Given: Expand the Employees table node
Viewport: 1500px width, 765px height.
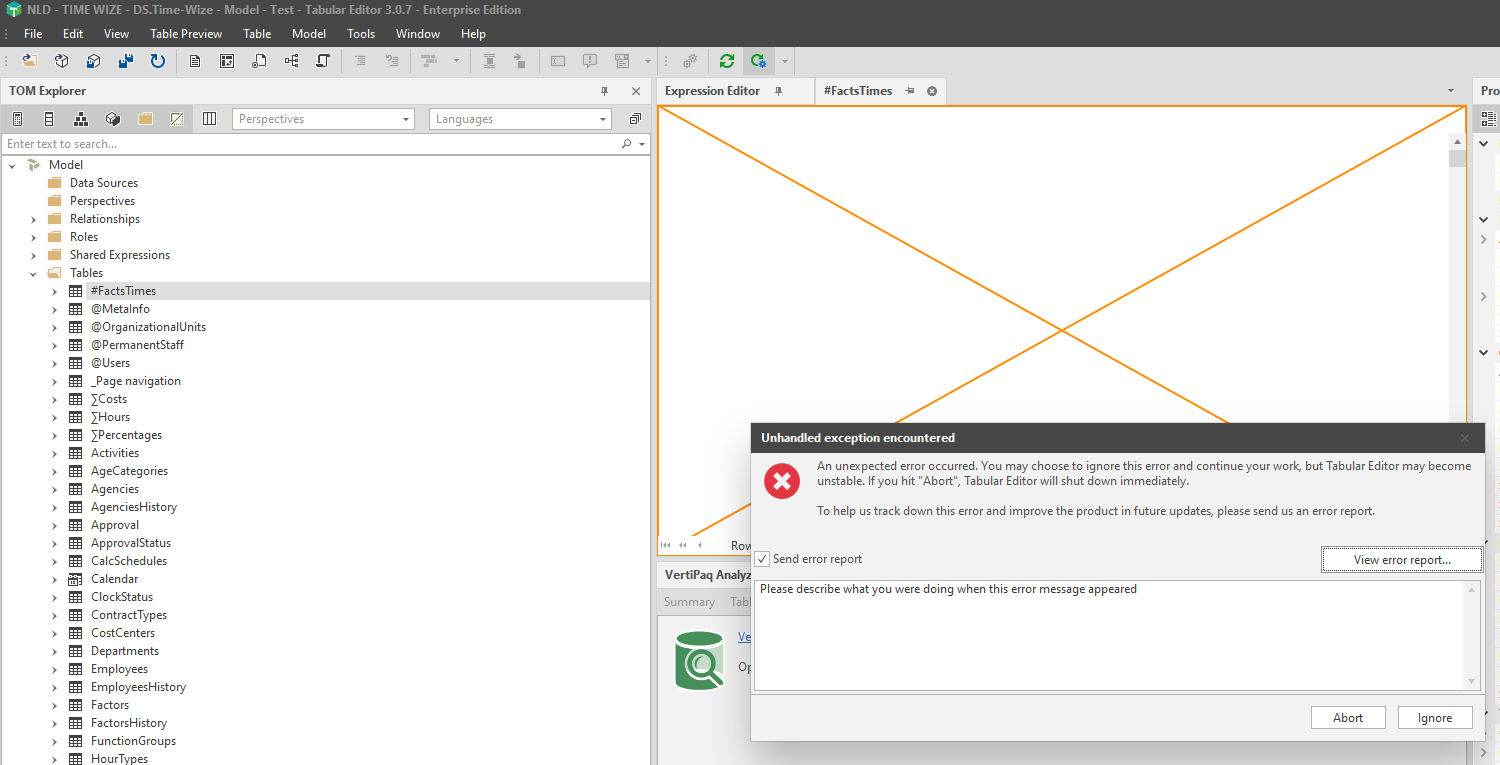Looking at the screenshot, I should click(54, 669).
